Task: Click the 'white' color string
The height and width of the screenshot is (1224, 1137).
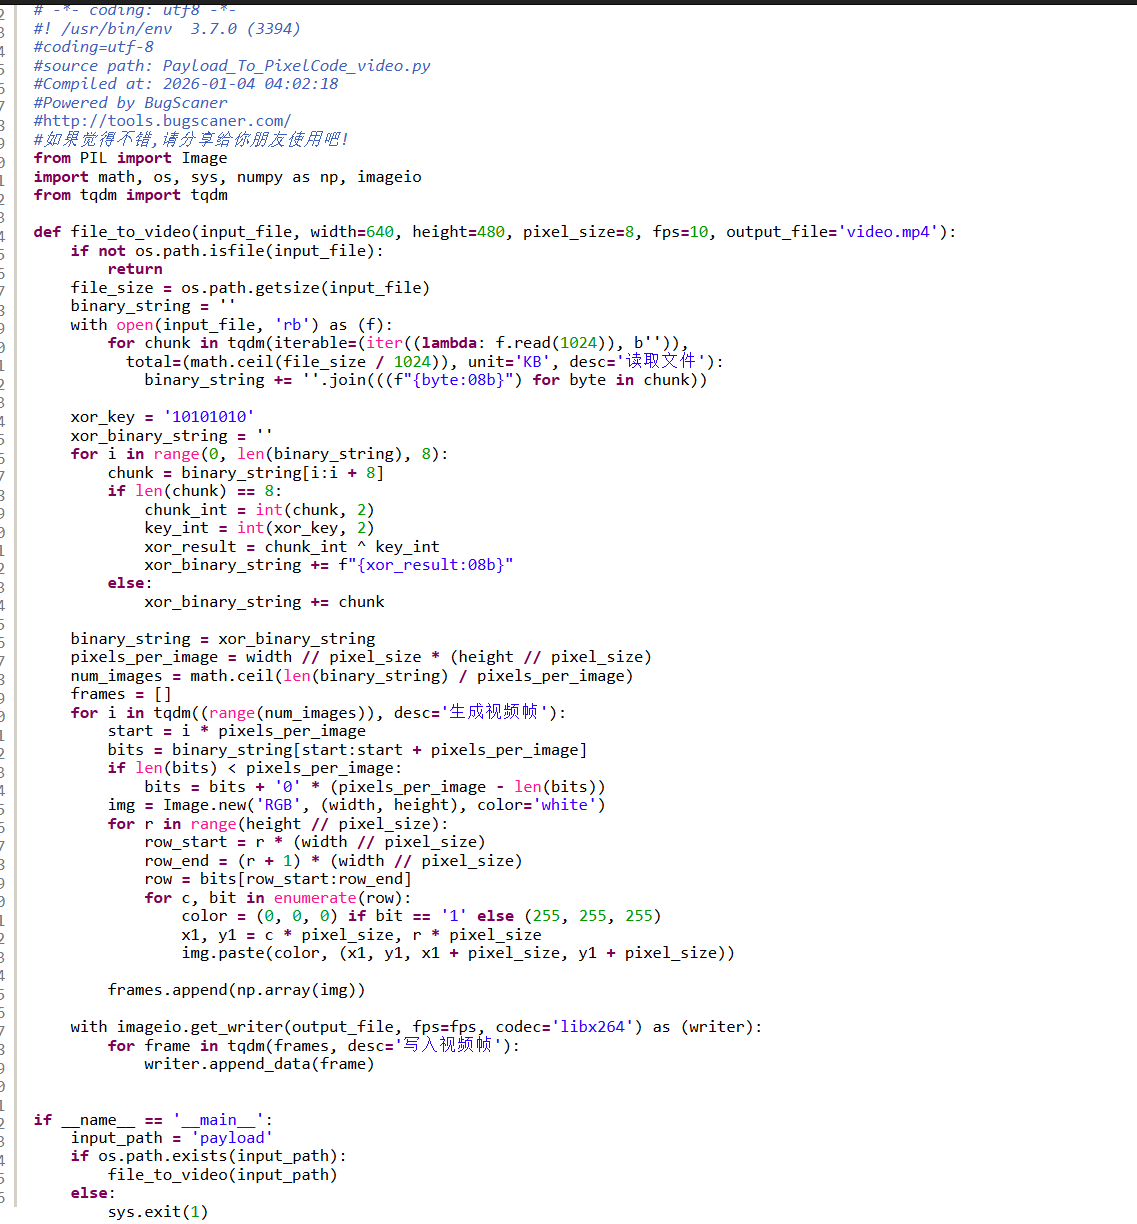Action: [x=568, y=805]
